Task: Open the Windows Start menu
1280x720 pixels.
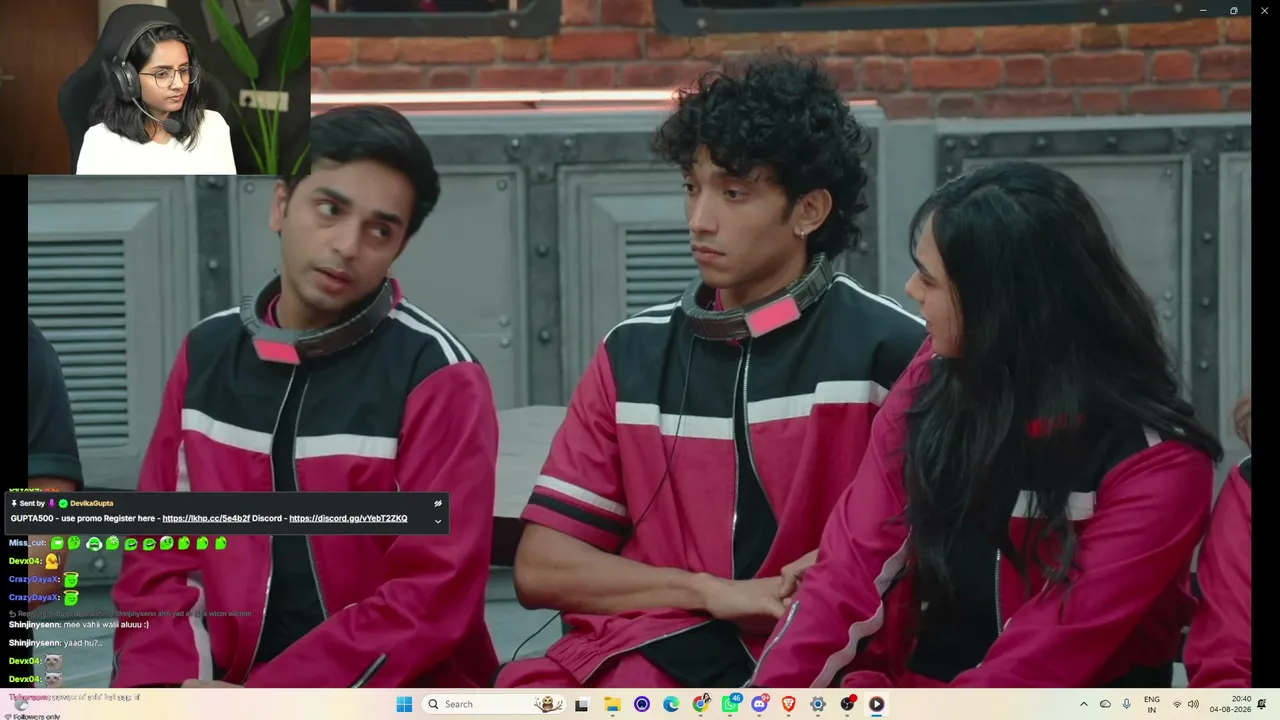Action: 404,704
